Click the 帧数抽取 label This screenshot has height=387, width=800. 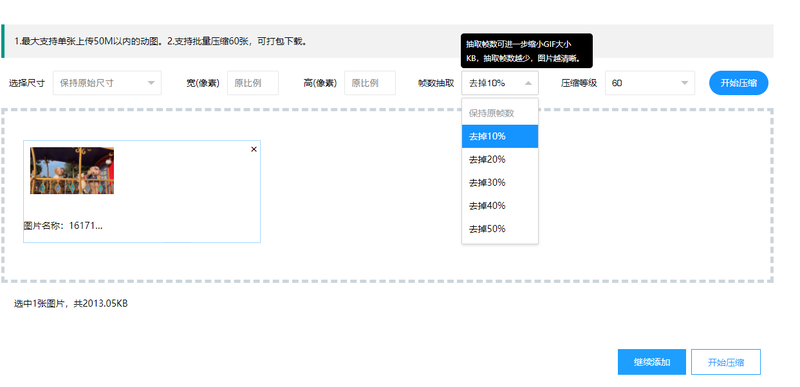(x=436, y=83)
